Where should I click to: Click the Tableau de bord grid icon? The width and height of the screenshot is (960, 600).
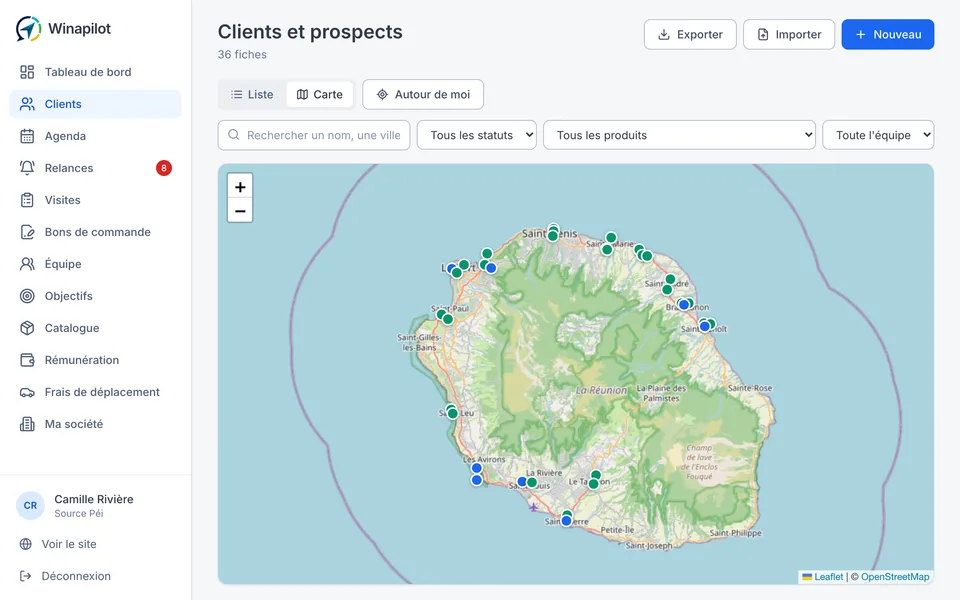[27, 72]
